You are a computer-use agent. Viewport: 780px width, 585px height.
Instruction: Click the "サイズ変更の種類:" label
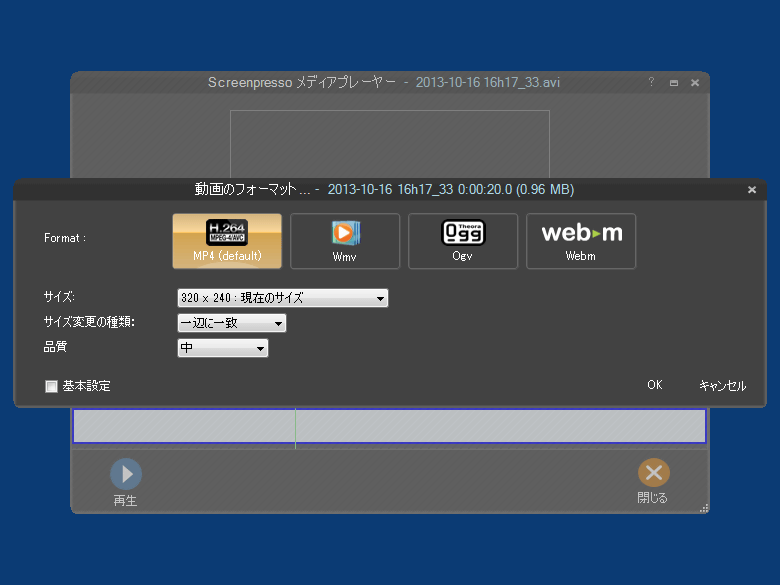pyautogui.click(x=89, y=322)
